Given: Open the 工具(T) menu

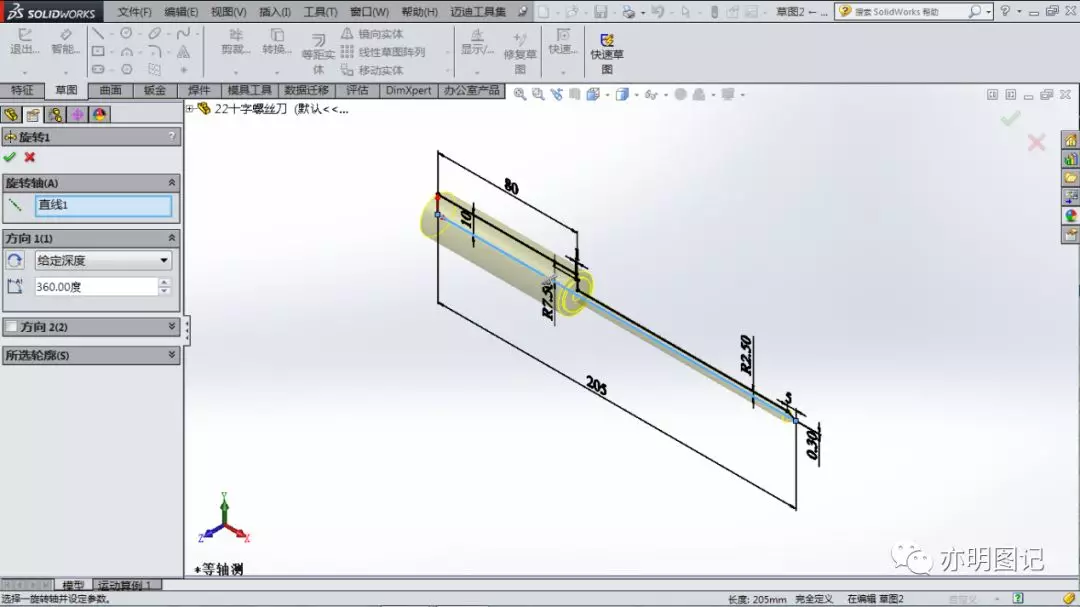Looking at the screenshot, I should pyautogui.click(x=320, y=12).
